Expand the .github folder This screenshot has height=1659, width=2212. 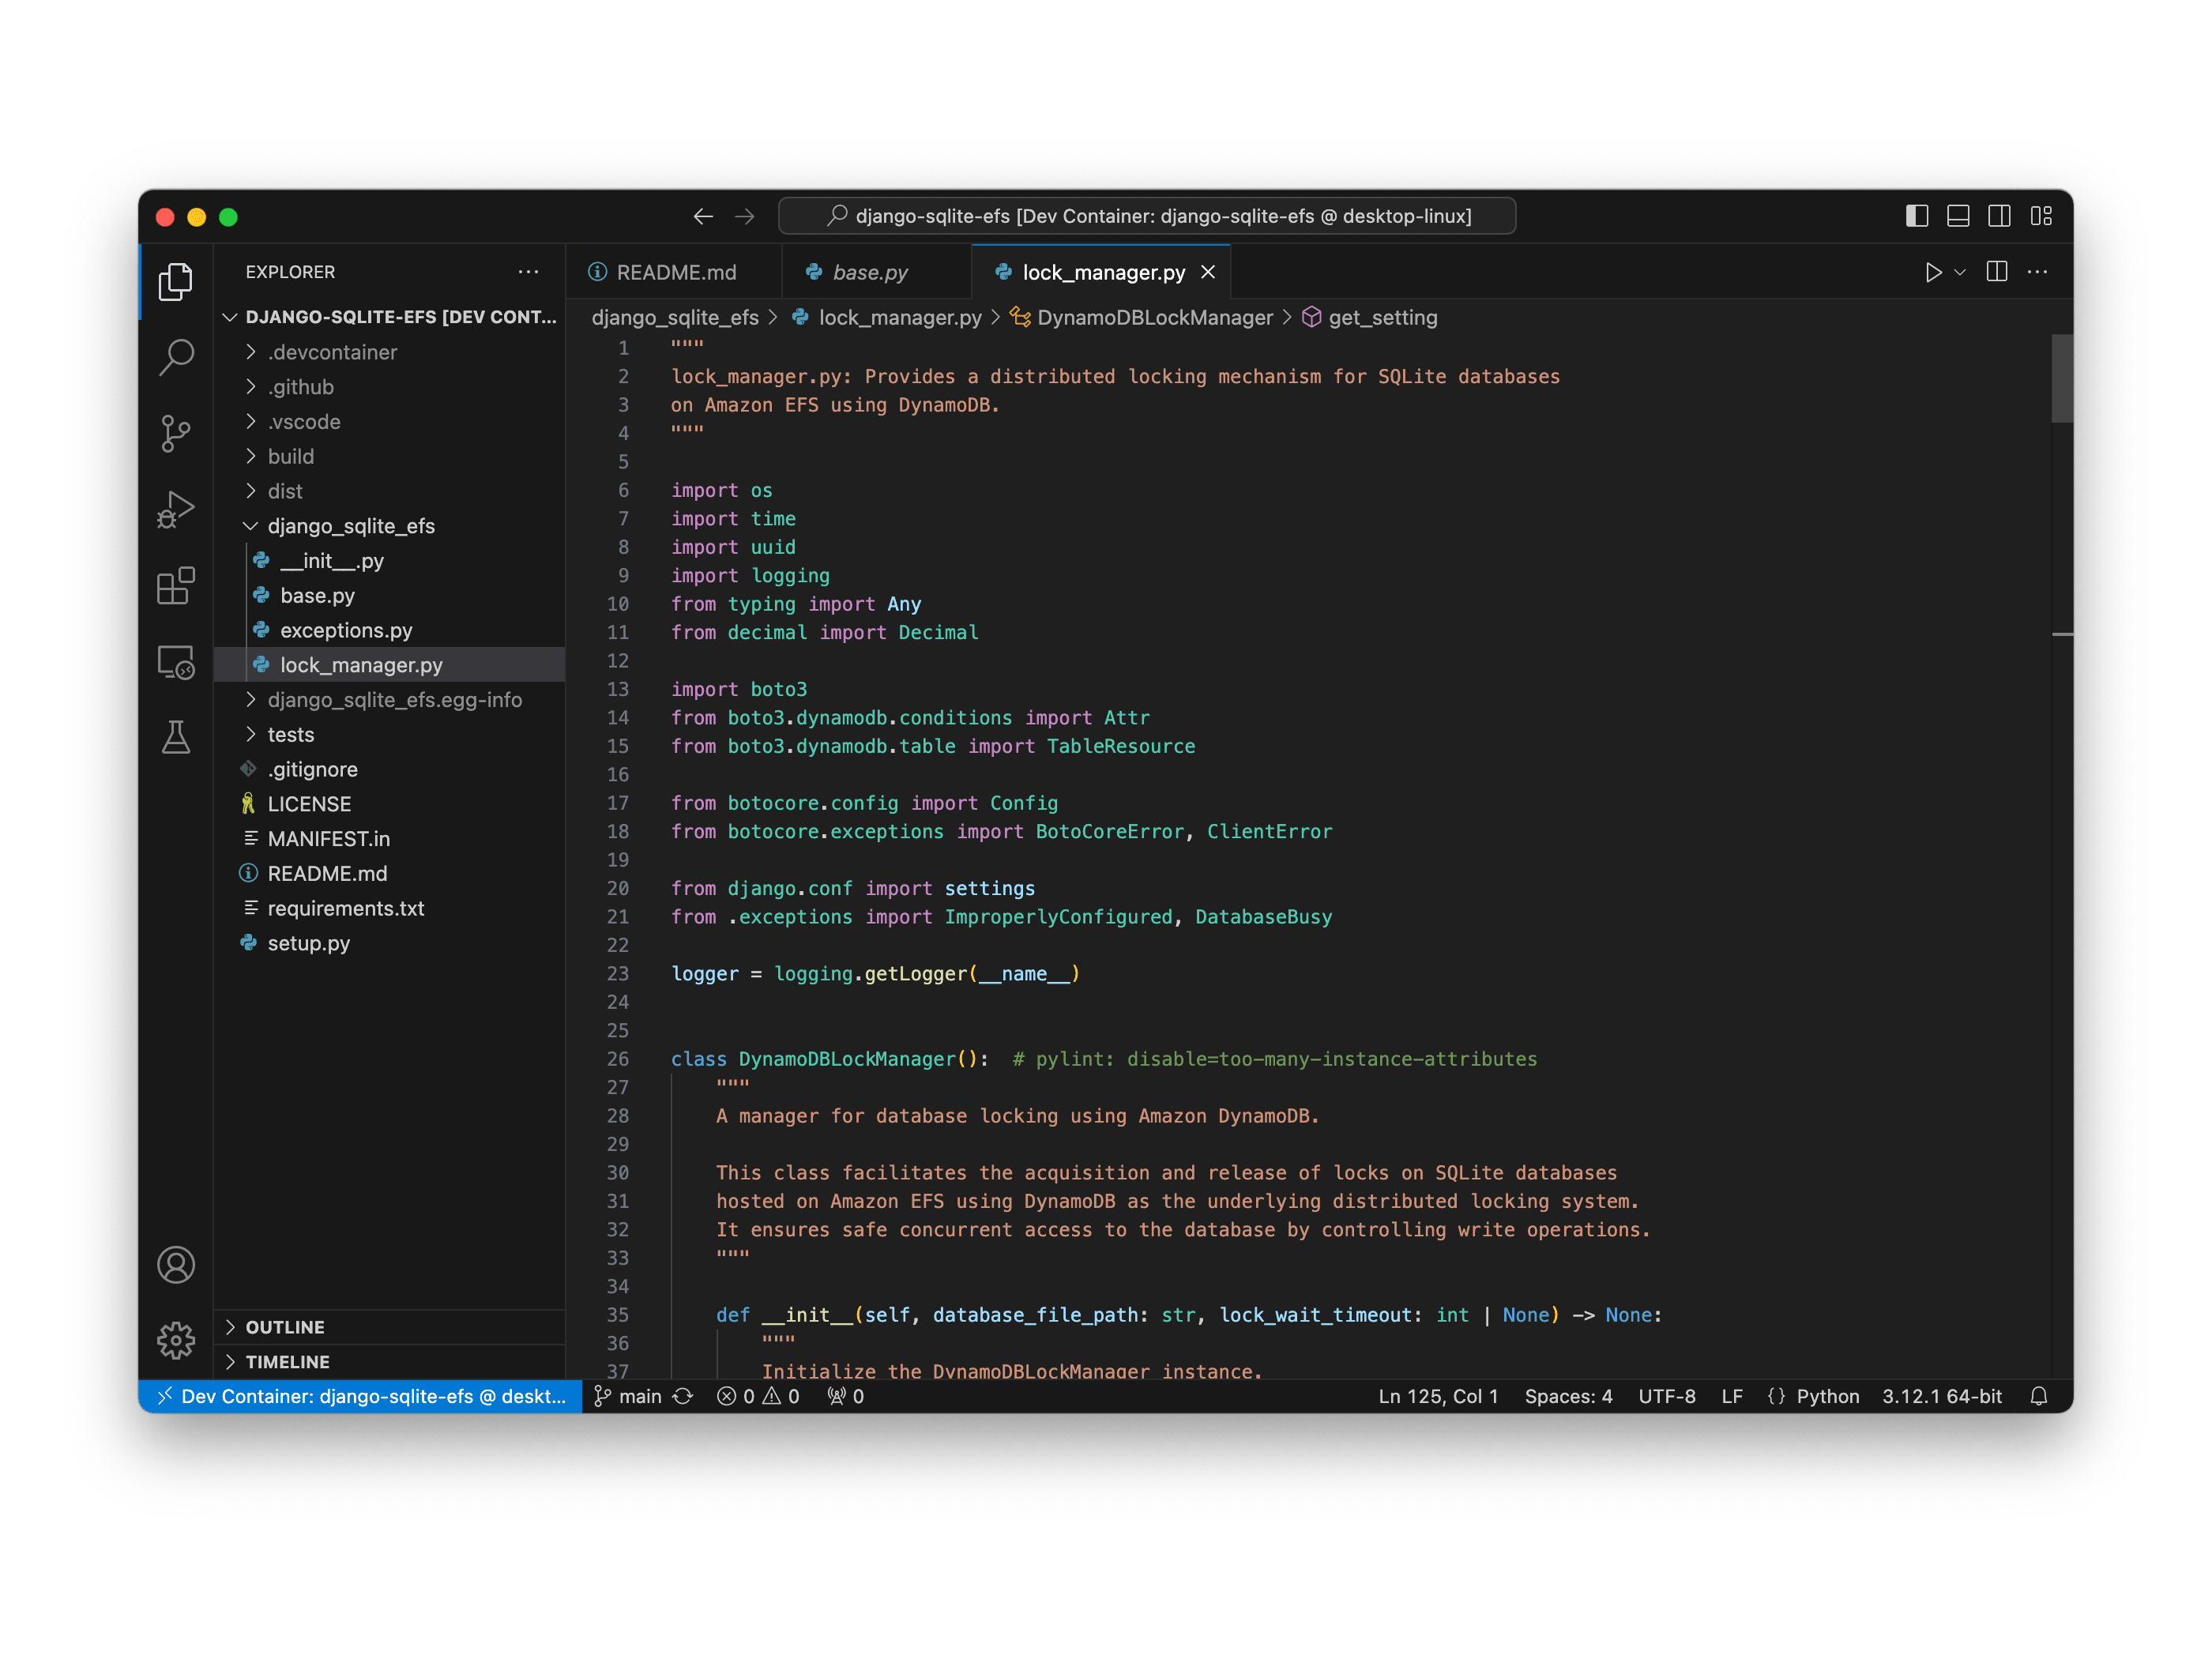(390, 387)
